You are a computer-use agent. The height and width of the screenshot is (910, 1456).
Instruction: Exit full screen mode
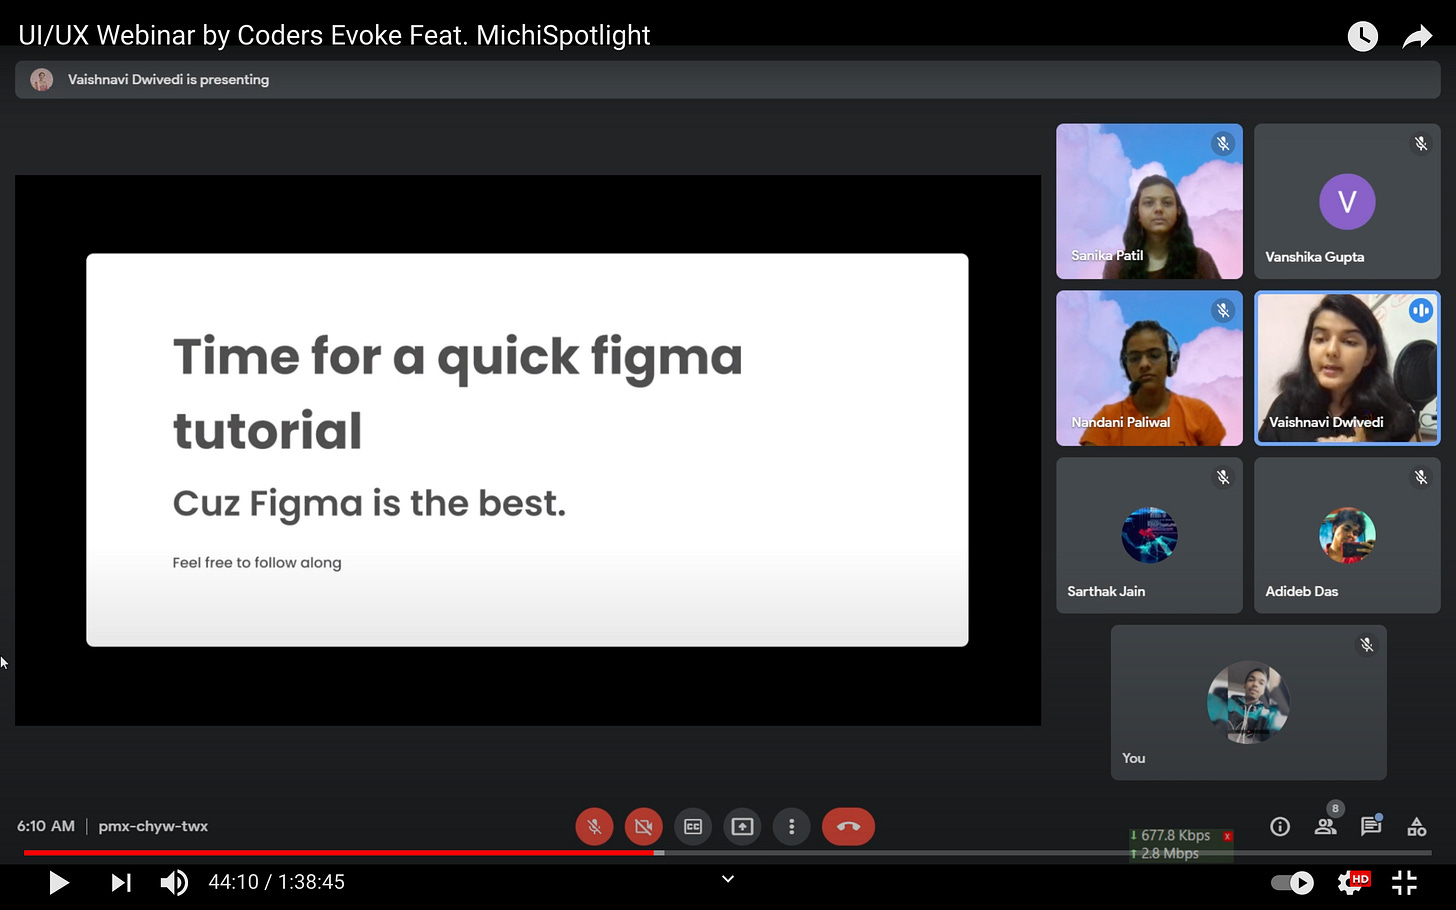point(1405,882)
